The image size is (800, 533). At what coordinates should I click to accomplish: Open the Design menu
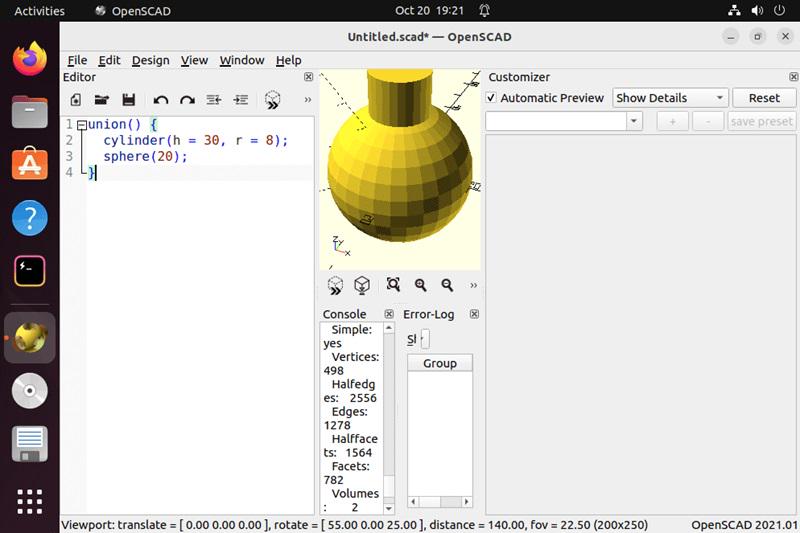pos(151,60)
